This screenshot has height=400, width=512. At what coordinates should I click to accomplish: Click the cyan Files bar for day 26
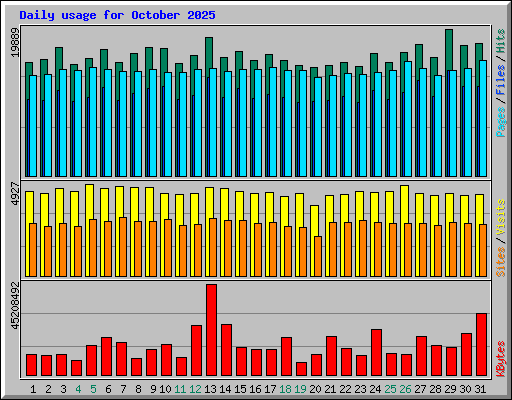(x=408, y=119)
